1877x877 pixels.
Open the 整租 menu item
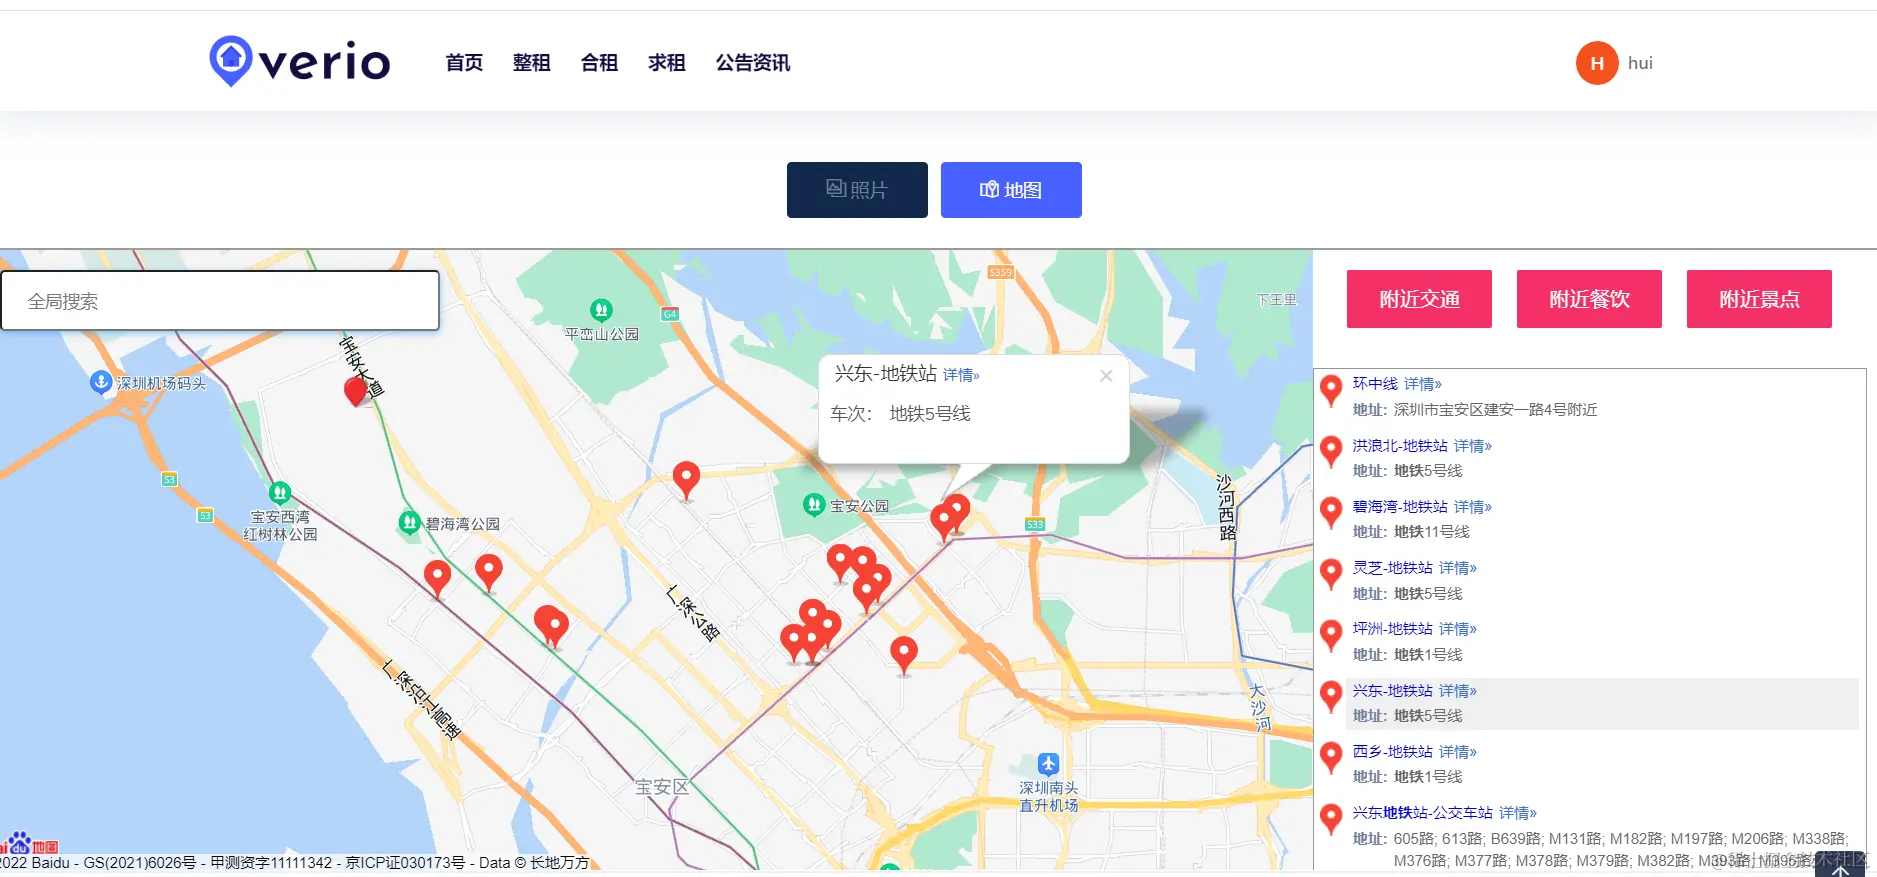pos(531,63)
